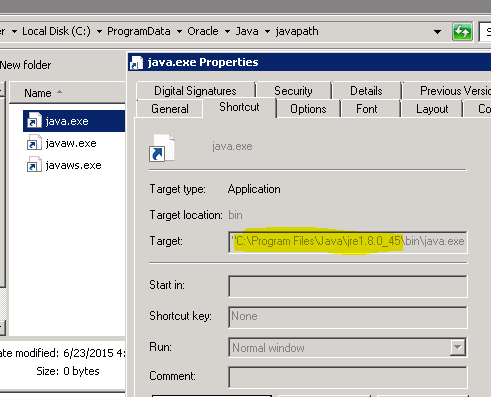Click the Size 0 bytes detail

tap(68, 371)
